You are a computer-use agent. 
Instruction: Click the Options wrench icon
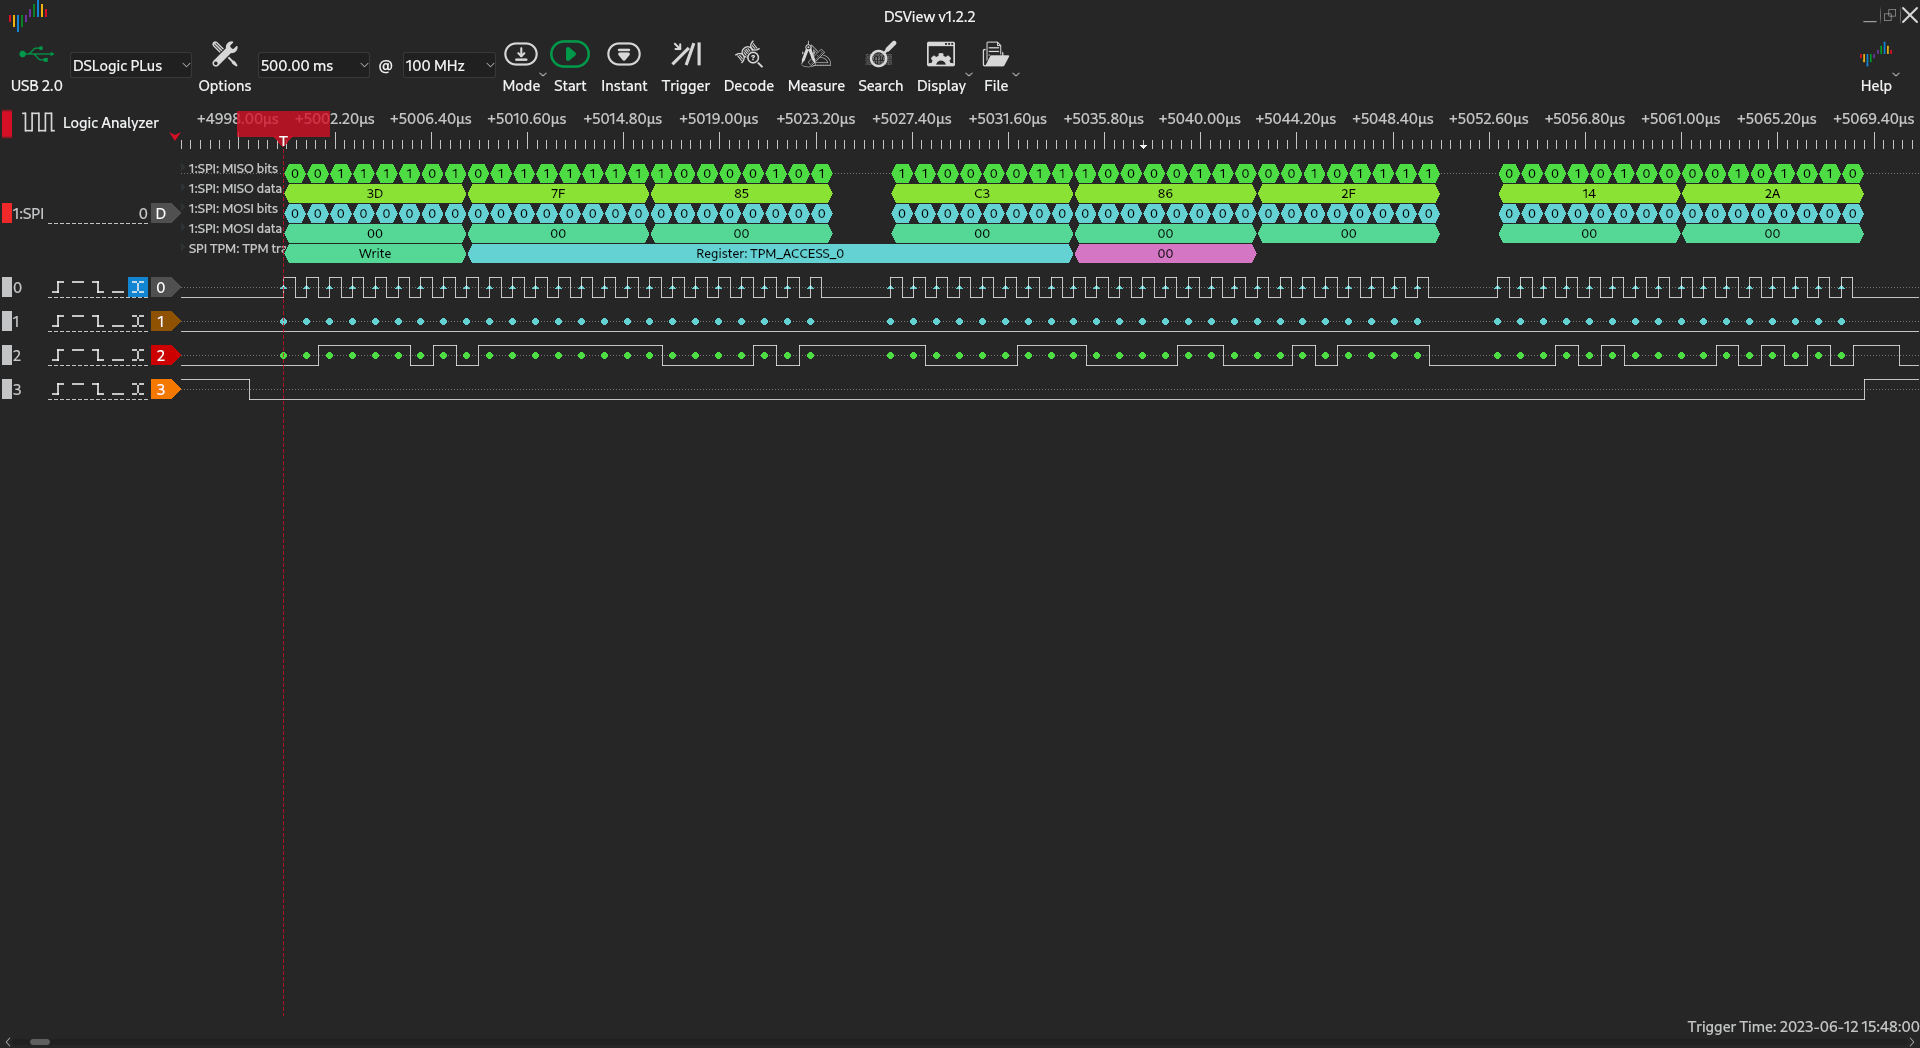pos(224,54)
